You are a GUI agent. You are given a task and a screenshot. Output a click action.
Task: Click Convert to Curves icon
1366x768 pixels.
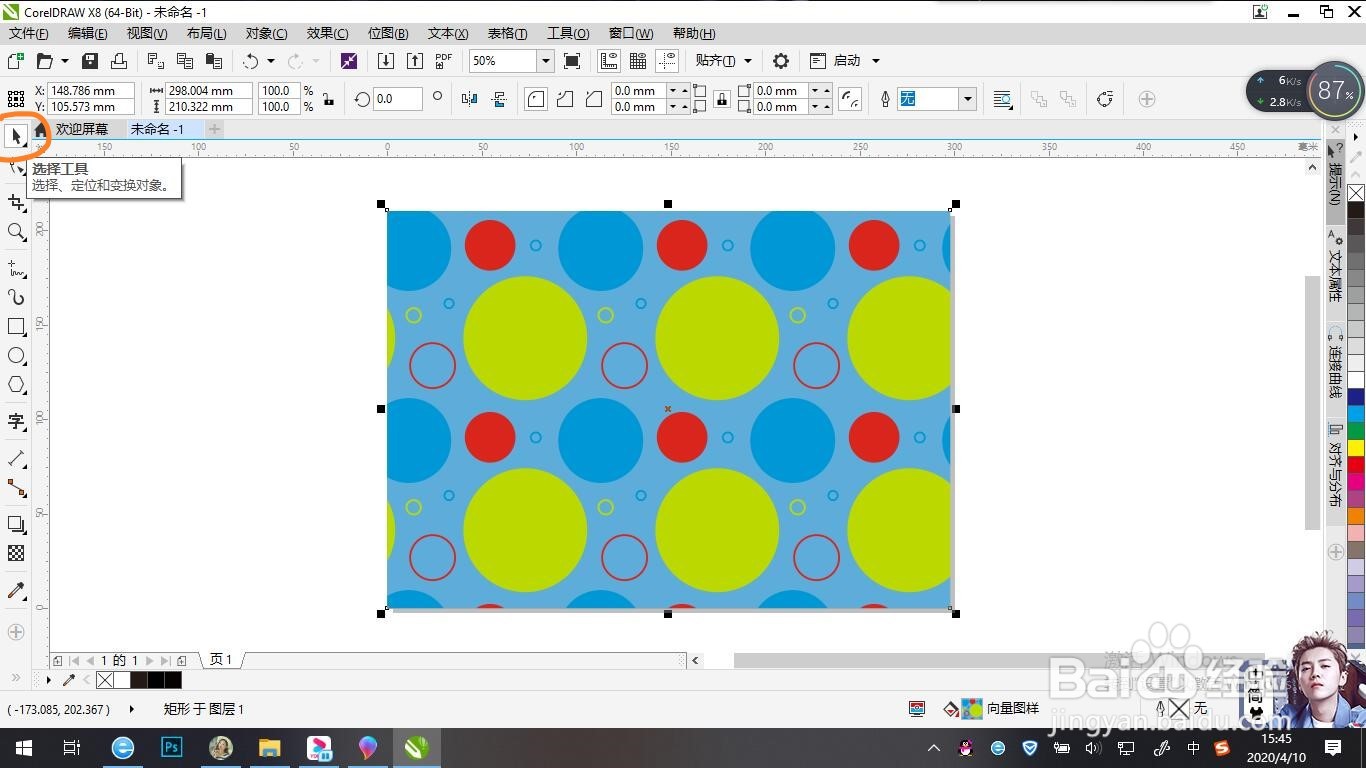click(1105, 99)
